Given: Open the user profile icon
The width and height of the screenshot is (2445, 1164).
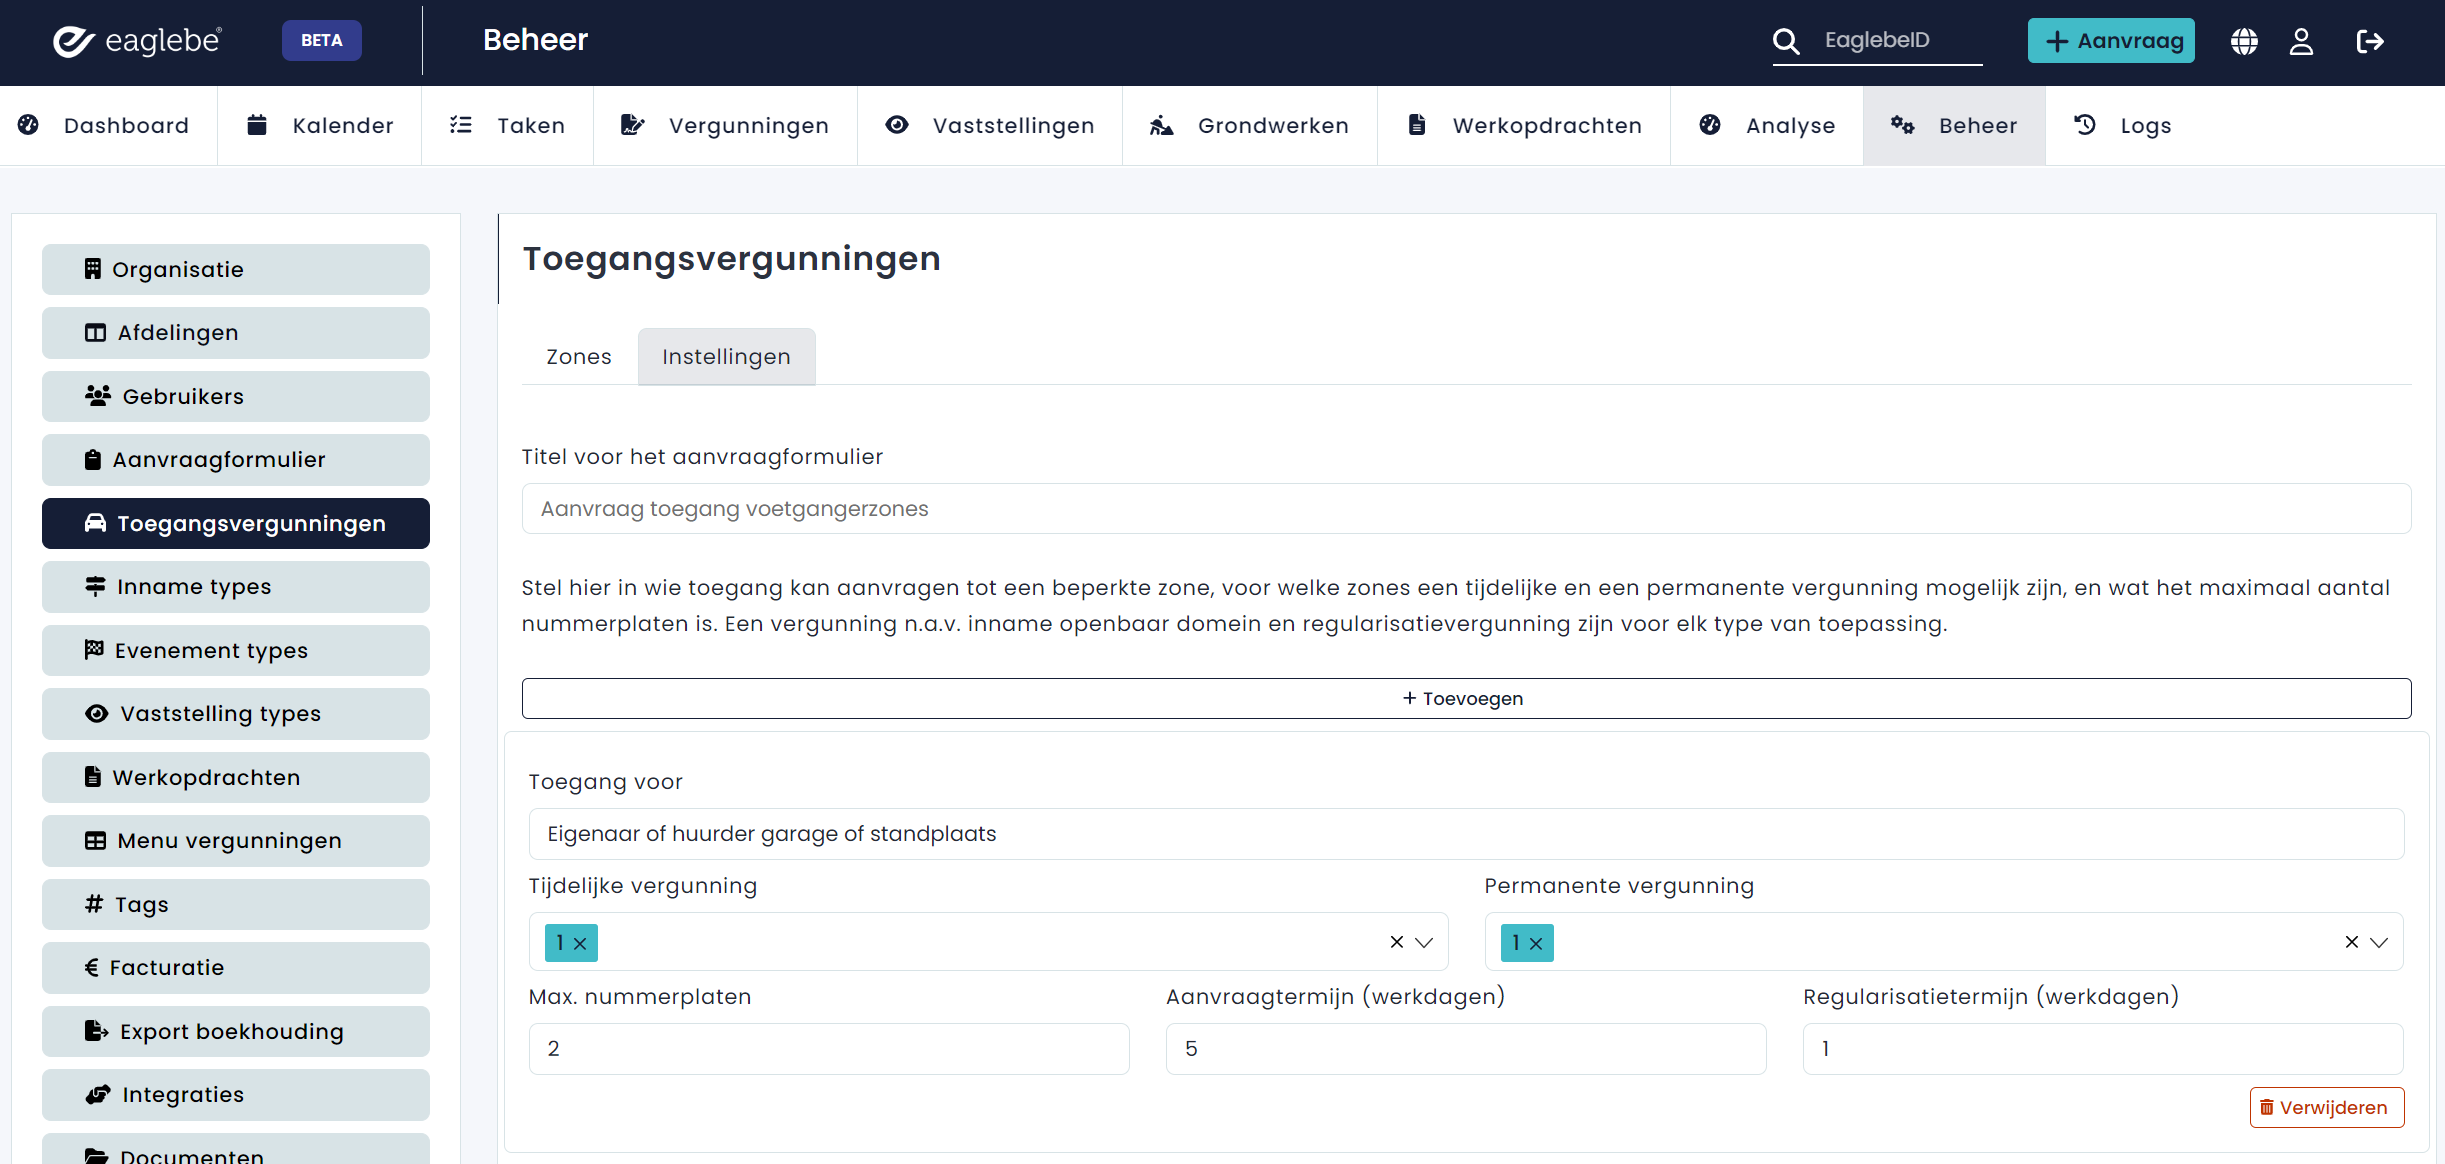Looking at the screenshot, I should click(2301, 41).
